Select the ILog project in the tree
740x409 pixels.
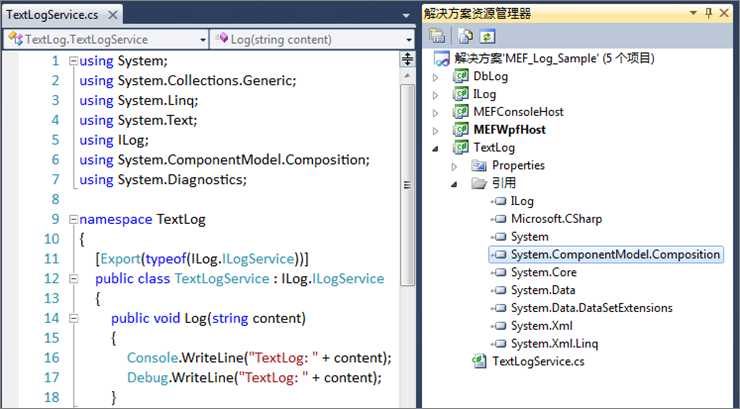[484, 94]
